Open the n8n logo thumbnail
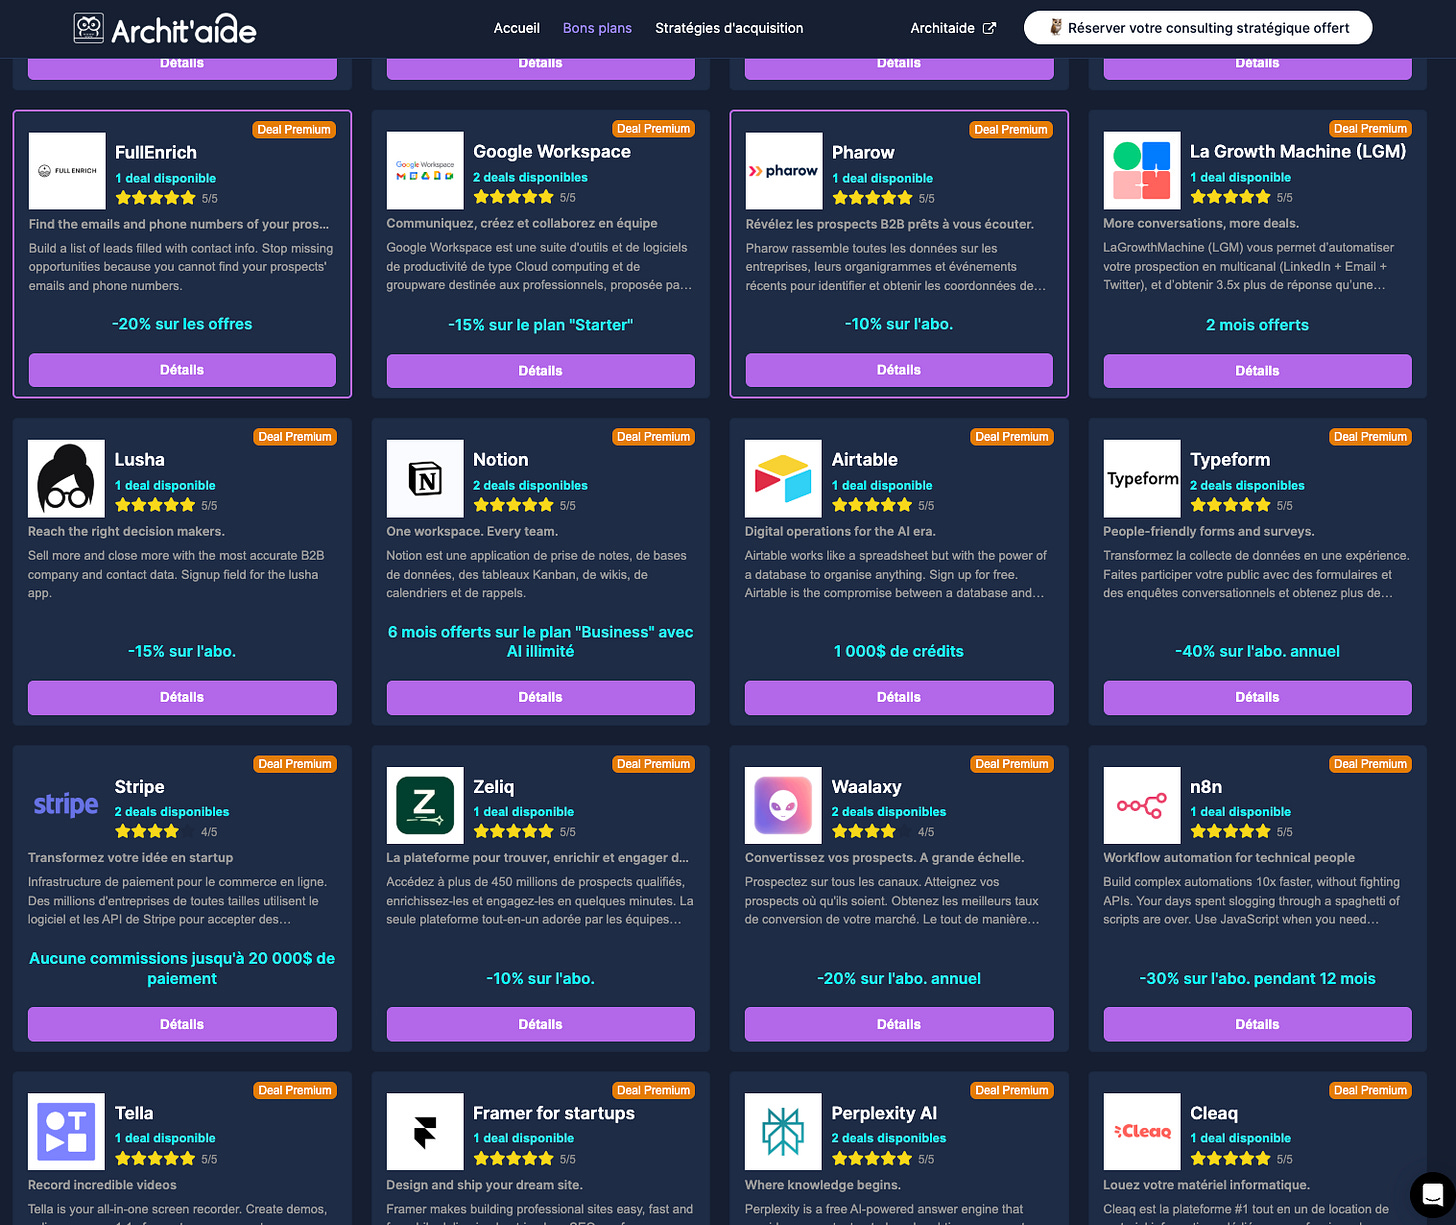This screenshot has width=1456, height=1225. coord(1142,805)
